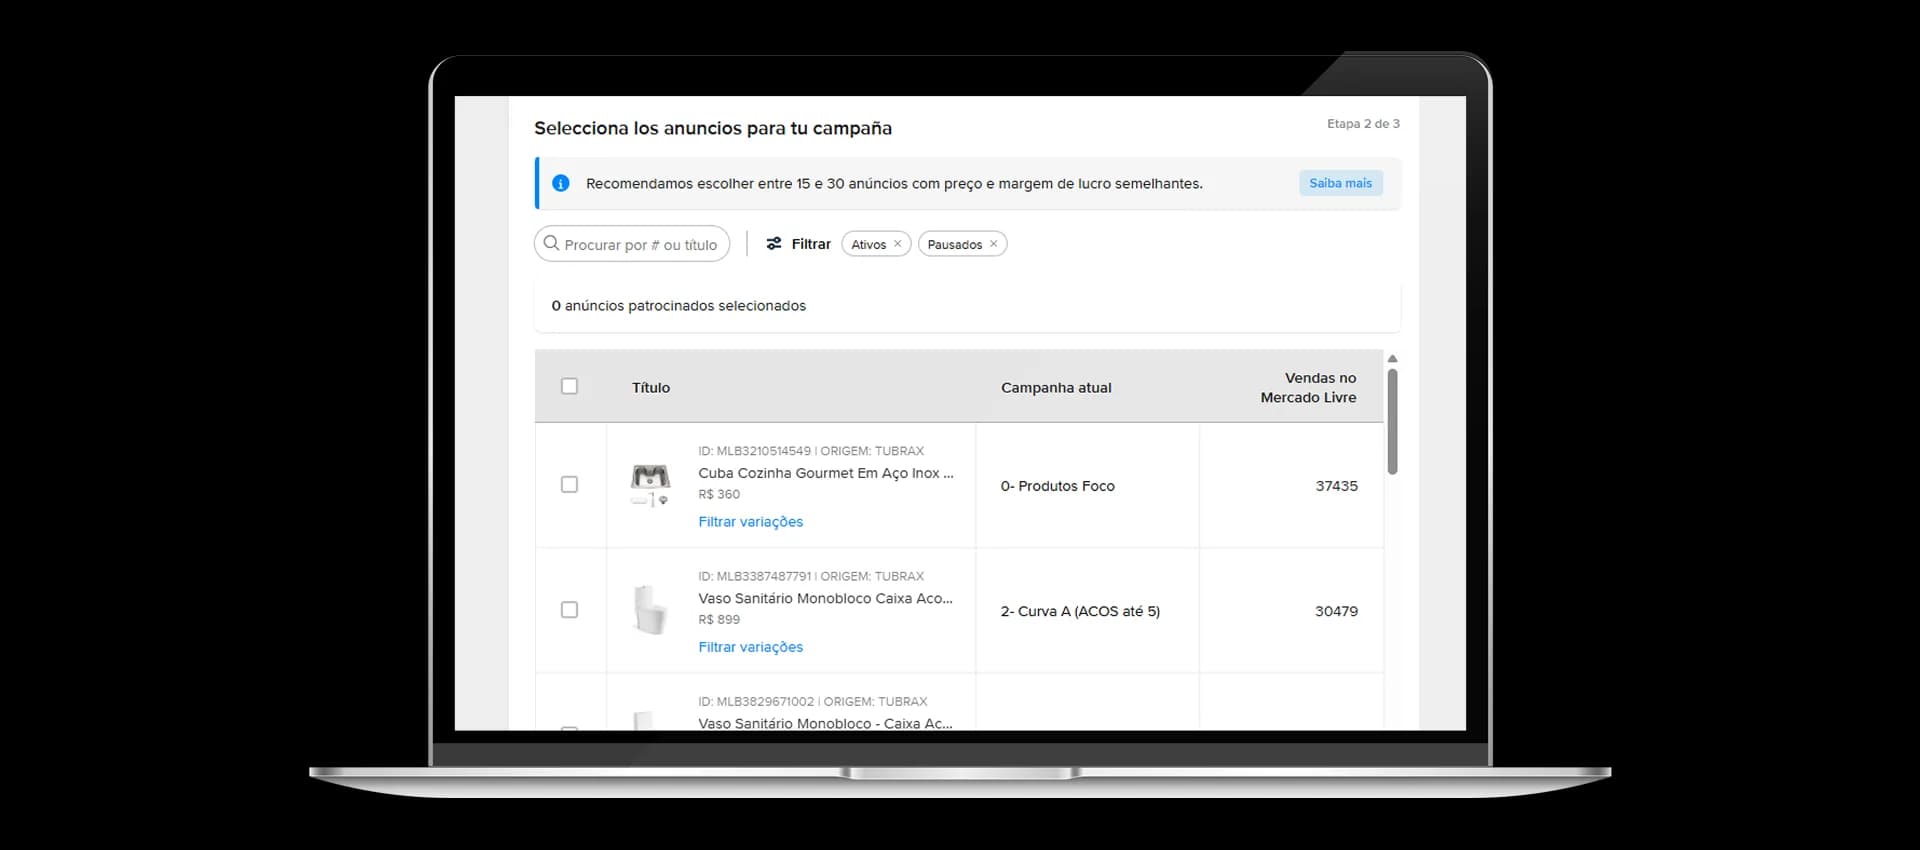Remove the Pausados filter chip
This screenshot has width=1920, height=850.
coord(993,244)
